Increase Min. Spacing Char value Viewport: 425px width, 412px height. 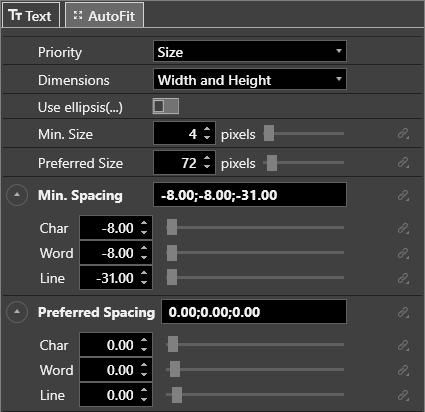[144, 224]
